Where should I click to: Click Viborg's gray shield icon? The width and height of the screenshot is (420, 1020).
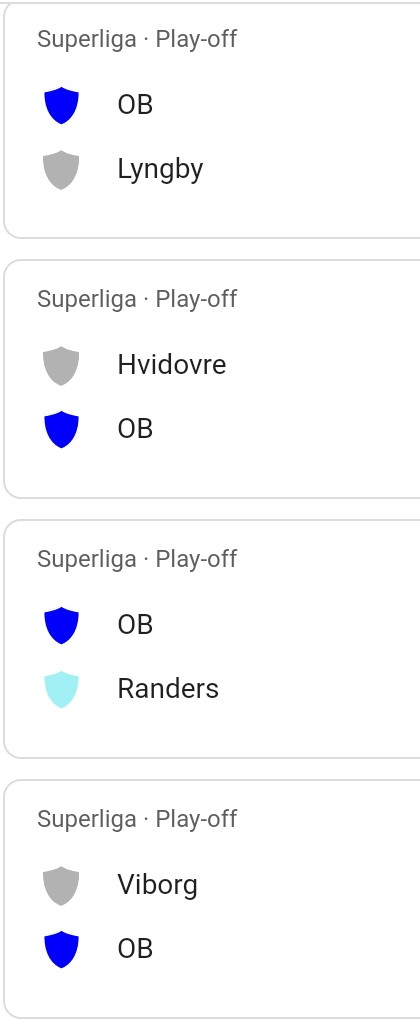[61, 885]
